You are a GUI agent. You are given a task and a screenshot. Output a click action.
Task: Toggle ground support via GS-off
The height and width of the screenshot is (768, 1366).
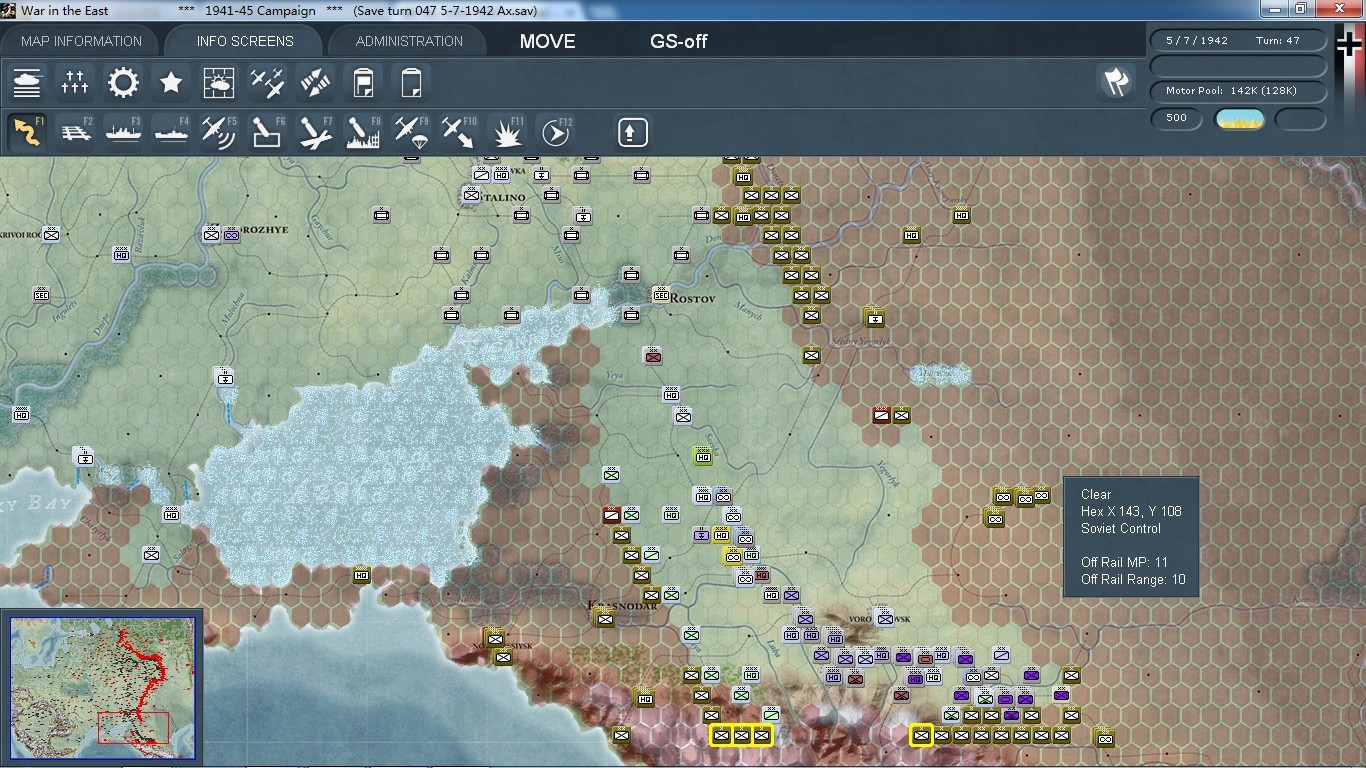[x=679, y=41]
